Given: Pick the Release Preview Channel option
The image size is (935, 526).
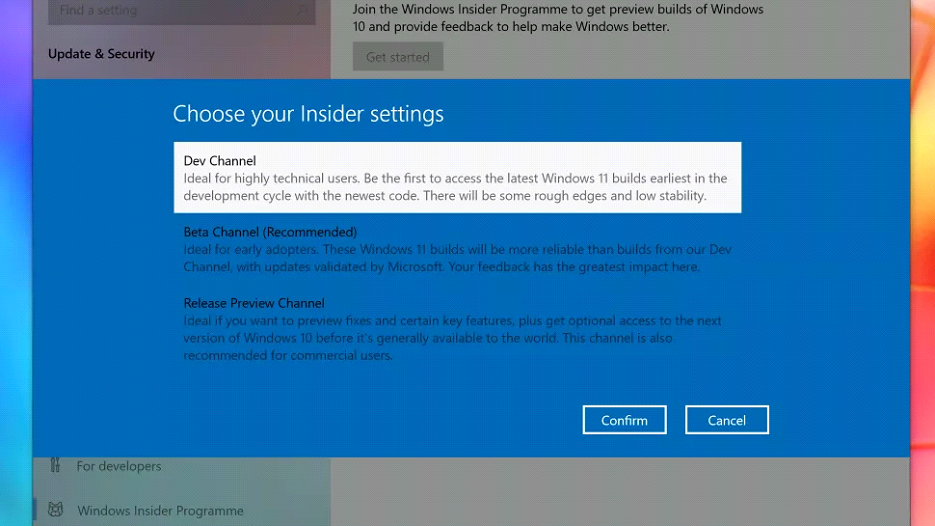Looking at the screenshot, I should [457, 329].
